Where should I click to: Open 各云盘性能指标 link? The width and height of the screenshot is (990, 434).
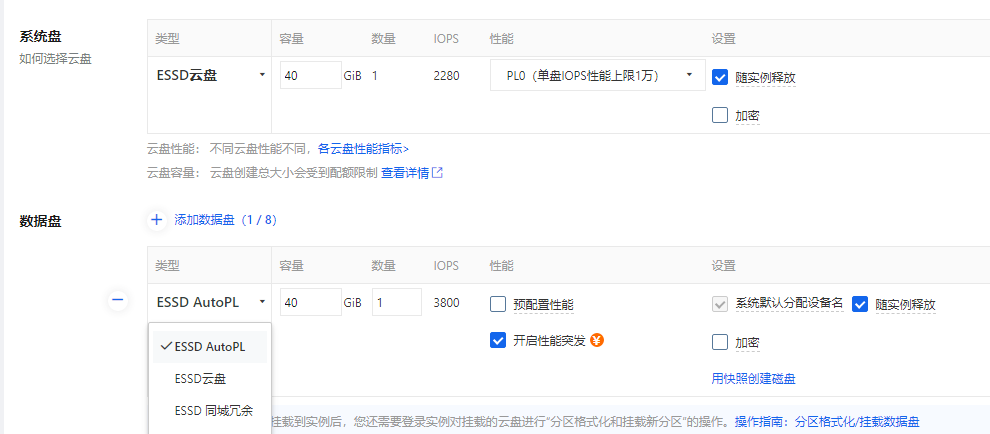point(363,148)
